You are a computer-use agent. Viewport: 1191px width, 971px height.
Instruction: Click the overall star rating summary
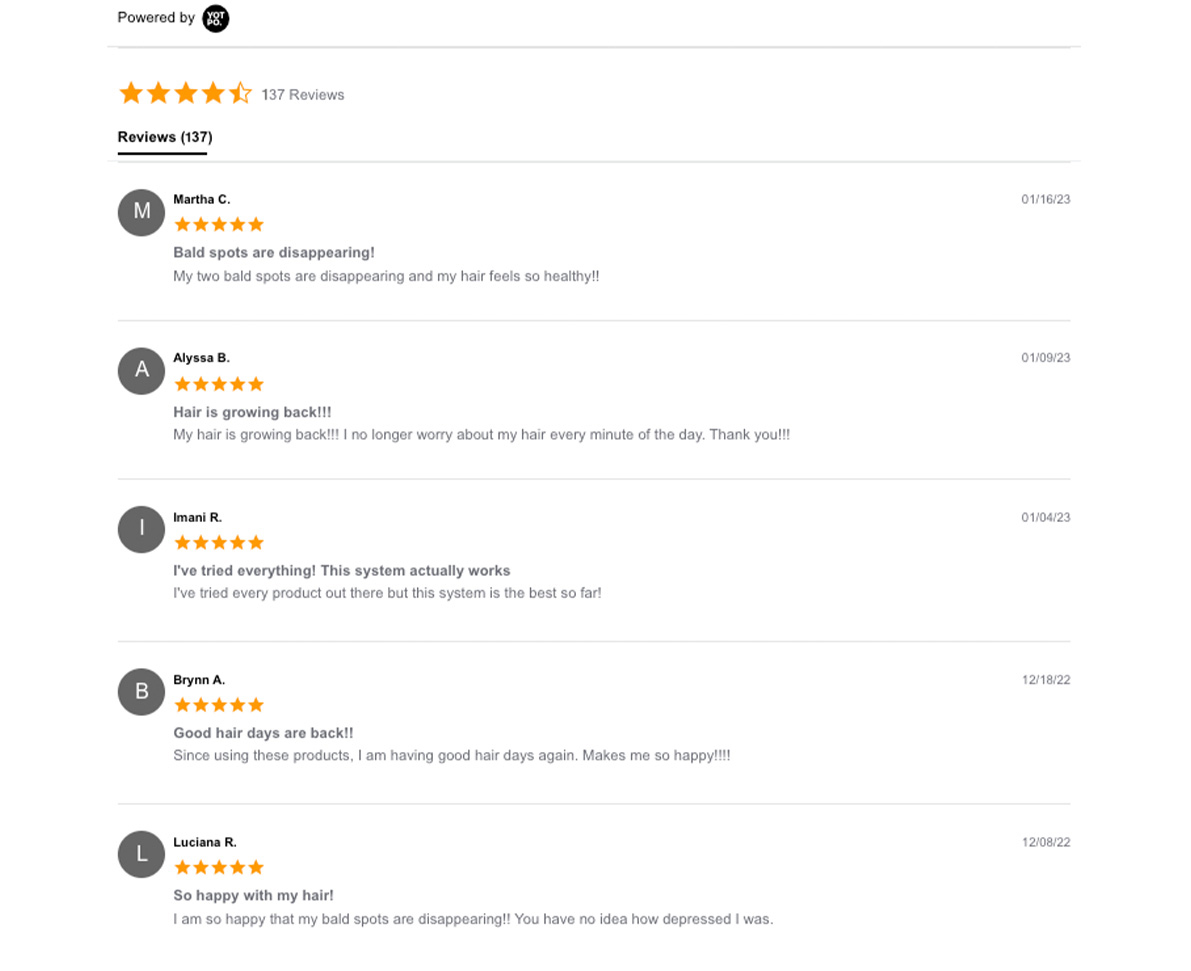[x=185, y=93]
